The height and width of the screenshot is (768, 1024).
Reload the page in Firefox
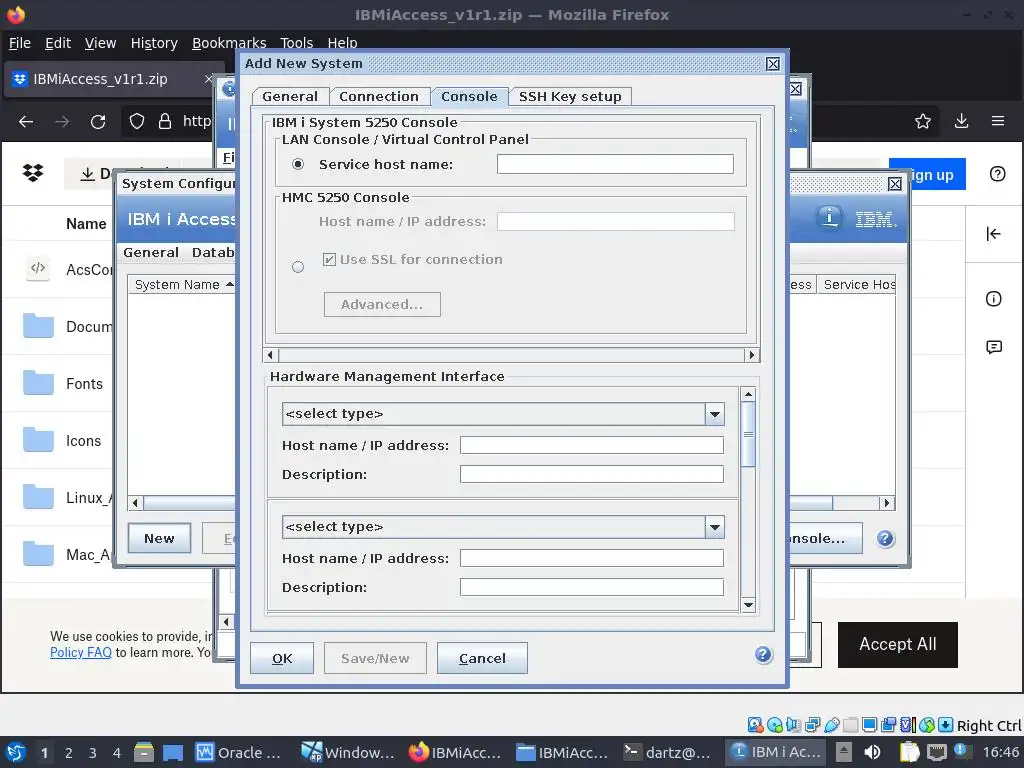pos(98,121)
